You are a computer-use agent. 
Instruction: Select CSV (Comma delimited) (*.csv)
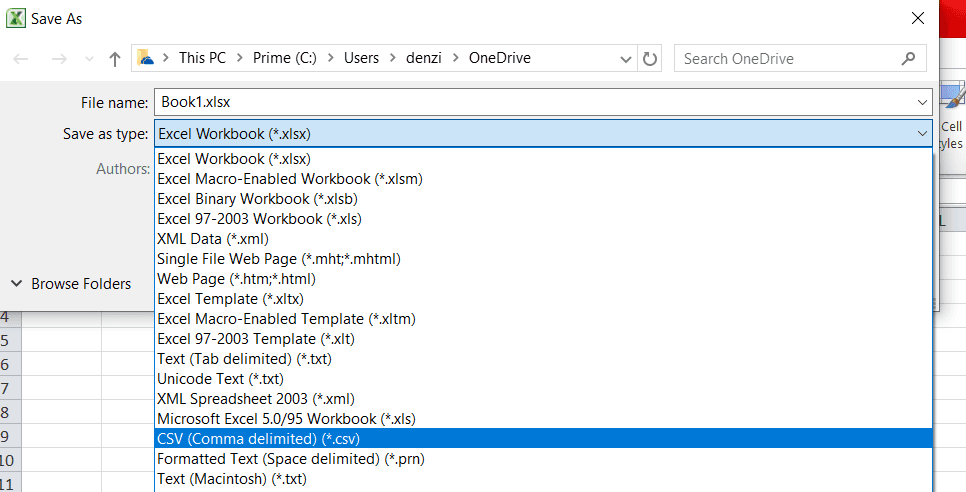point(544,438)
